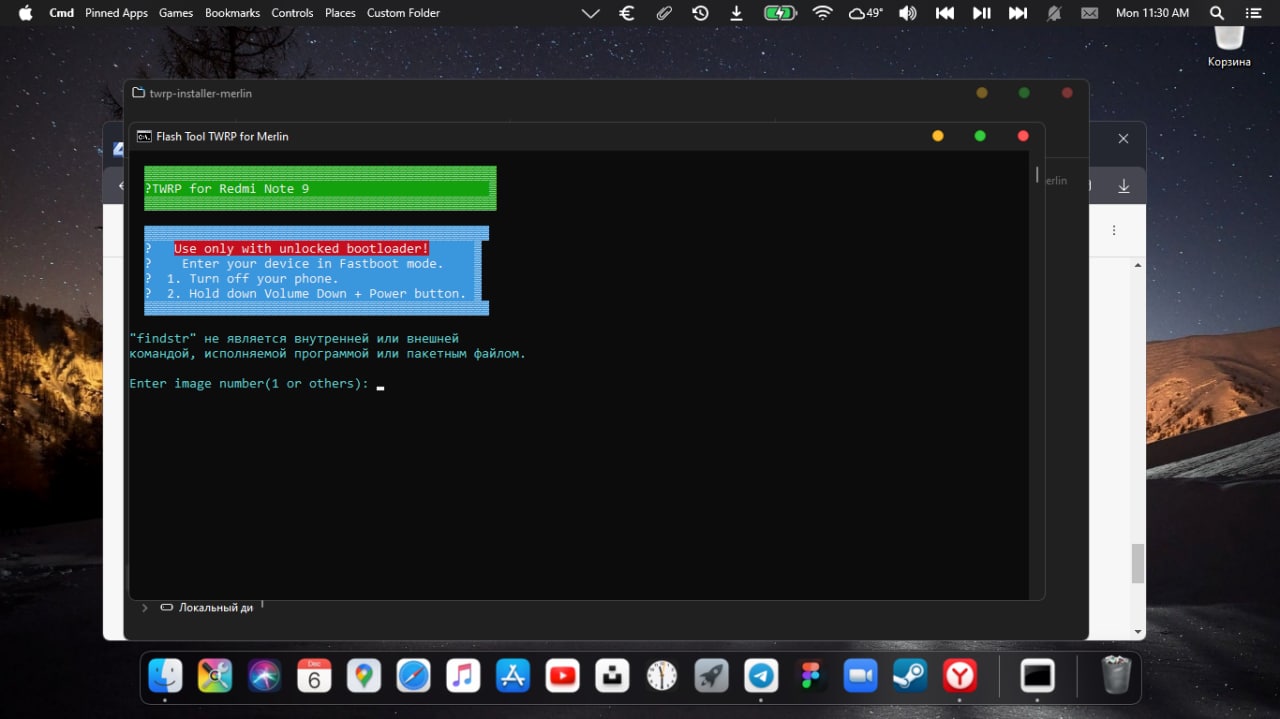Viewport: 1280px width, 719px height.
Task: Open the Bookmarks menu
Action: 232,13
